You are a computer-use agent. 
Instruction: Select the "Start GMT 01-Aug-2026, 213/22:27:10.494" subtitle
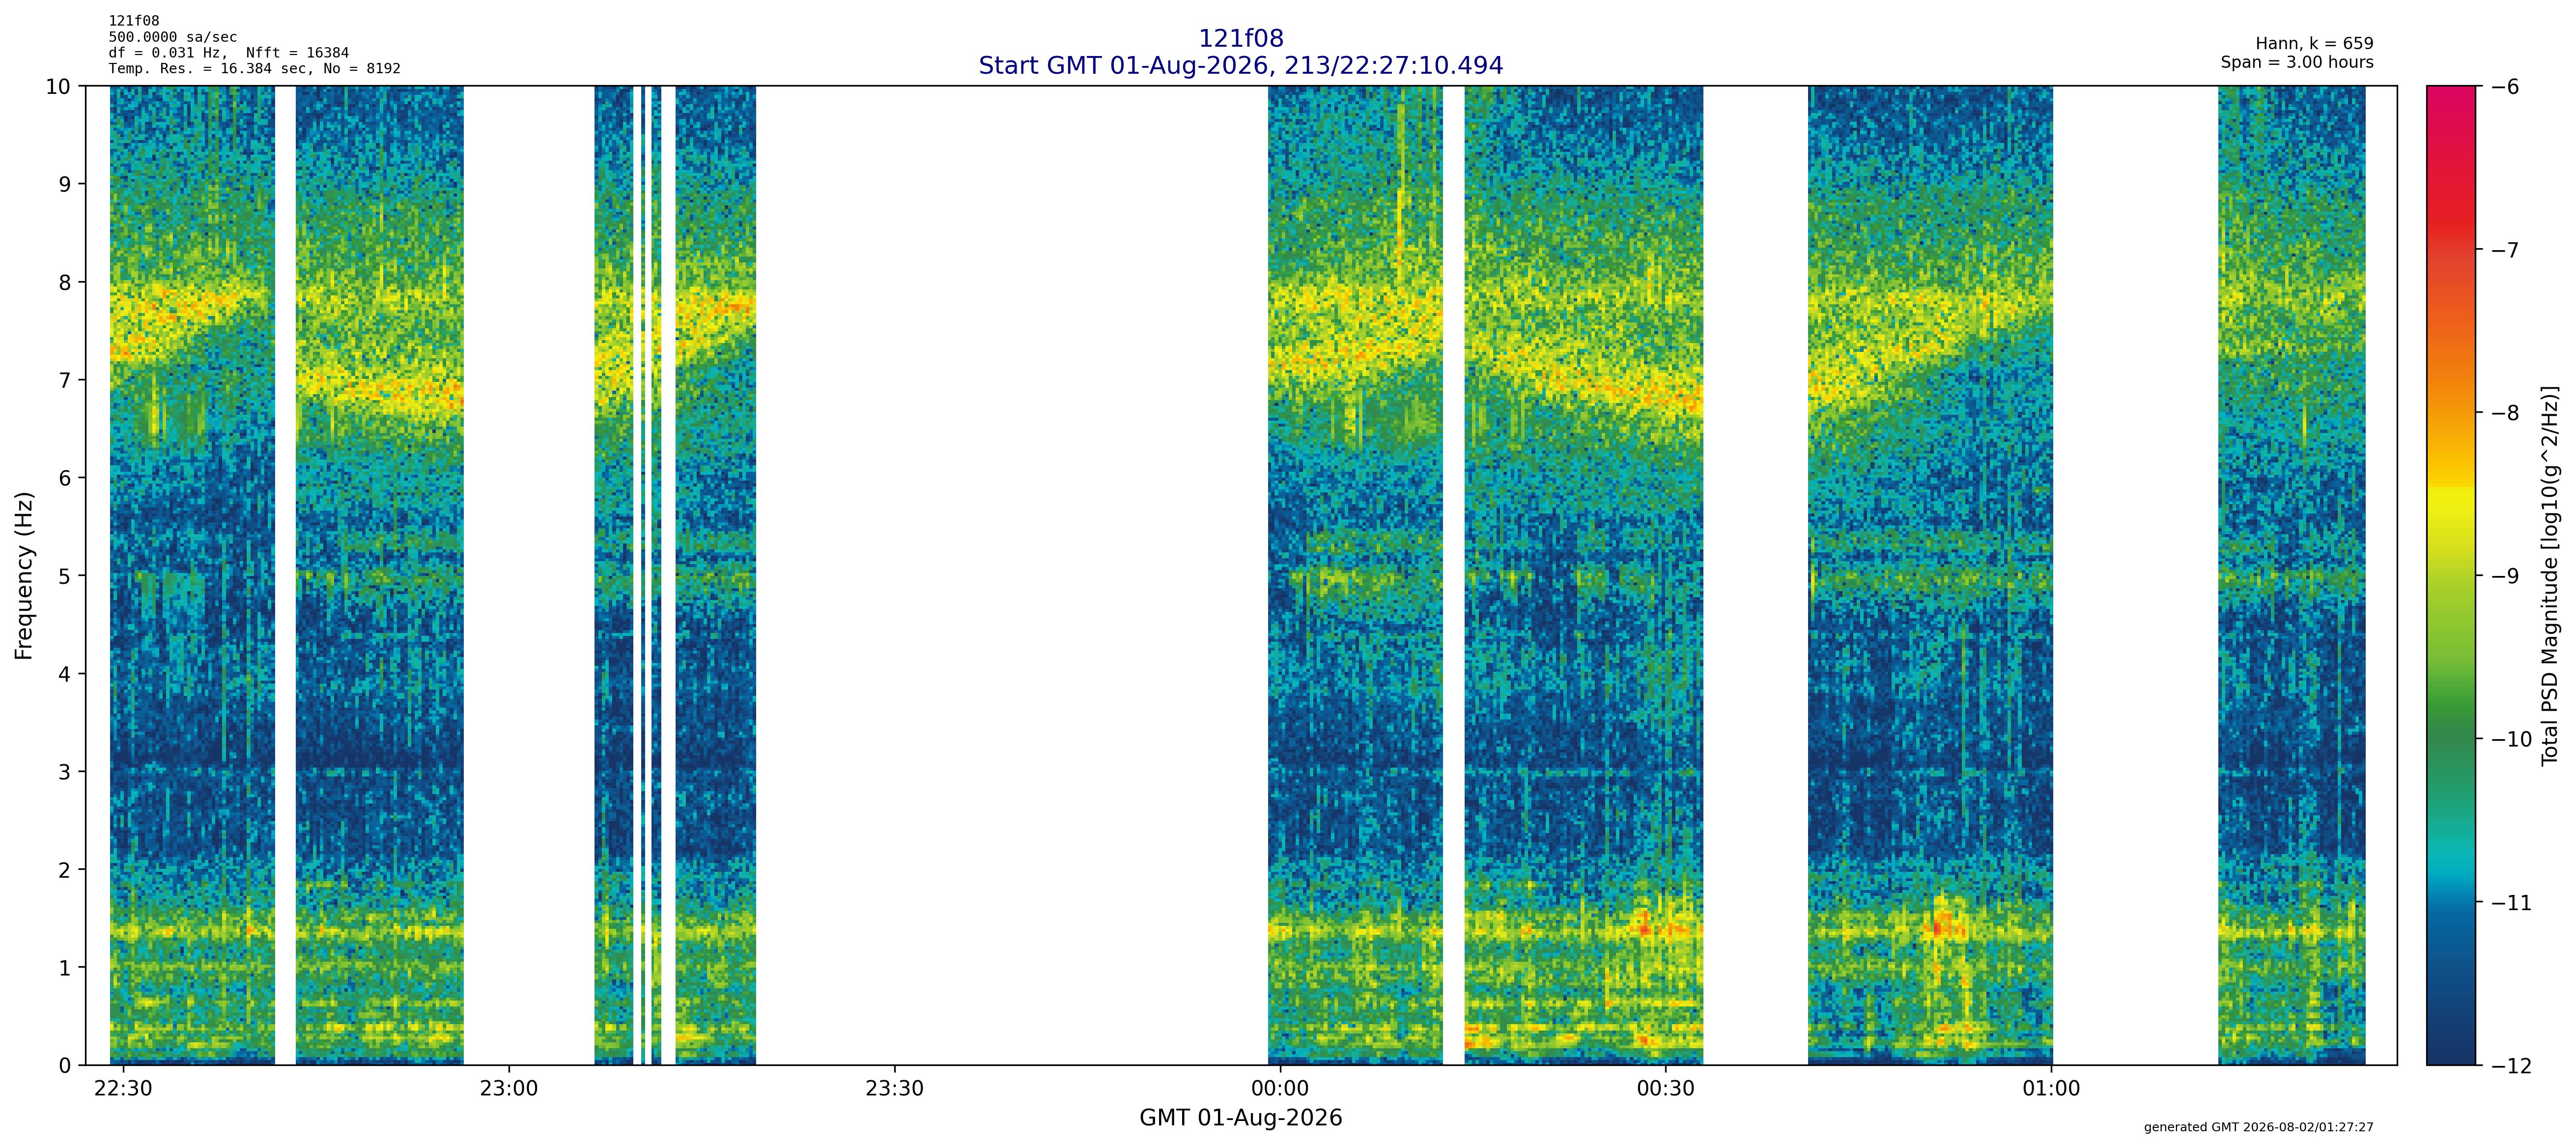[1241, 66]
